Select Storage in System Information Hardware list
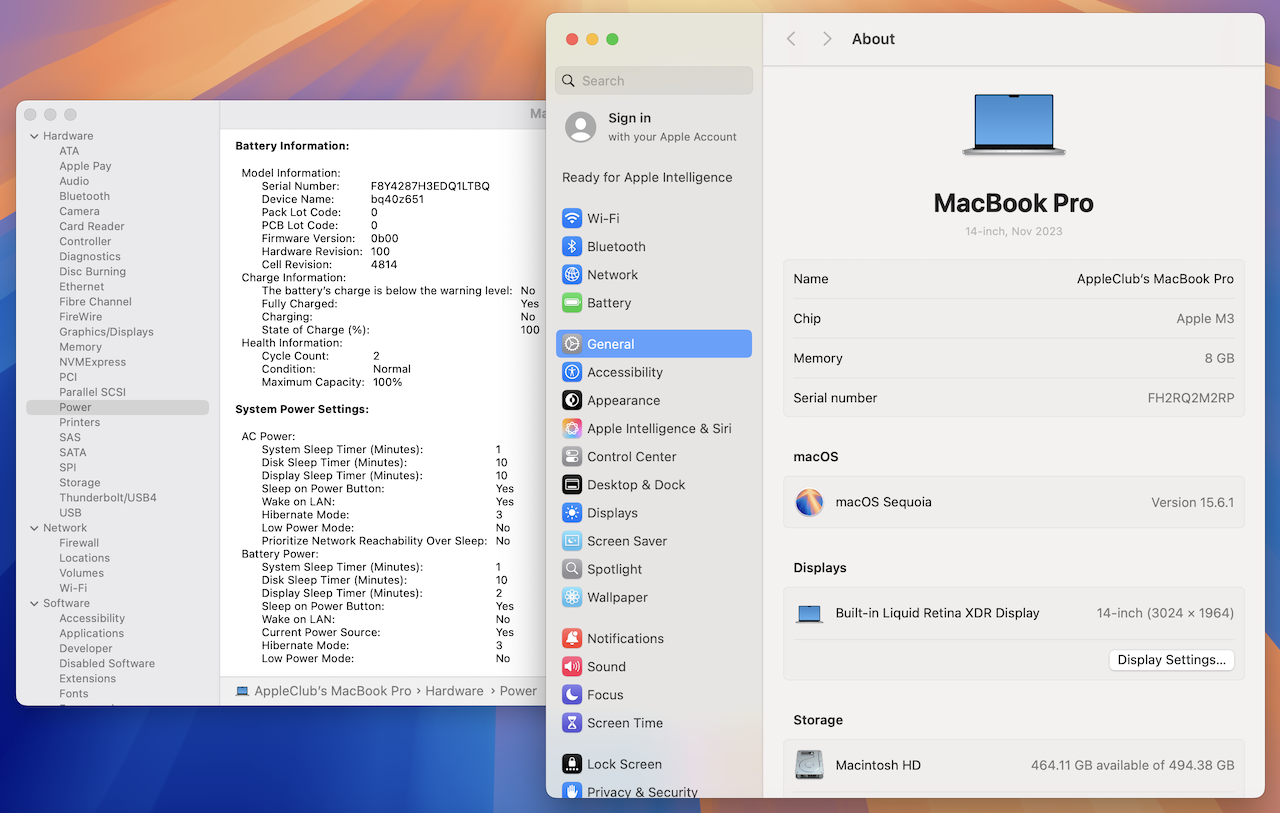Image resolution: width=1280 pixels, height=813 pixels. [80, 482]
